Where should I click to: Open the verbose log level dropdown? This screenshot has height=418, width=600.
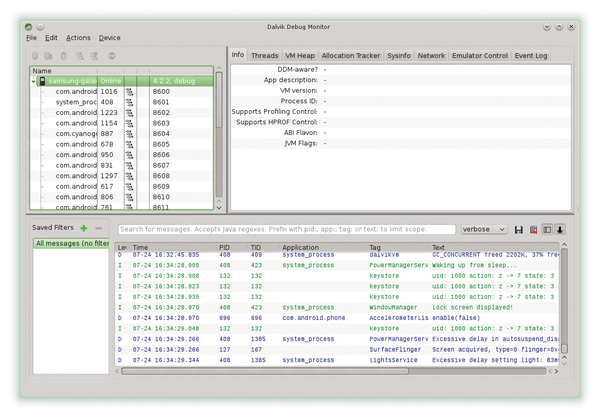(x=484, y=229)
